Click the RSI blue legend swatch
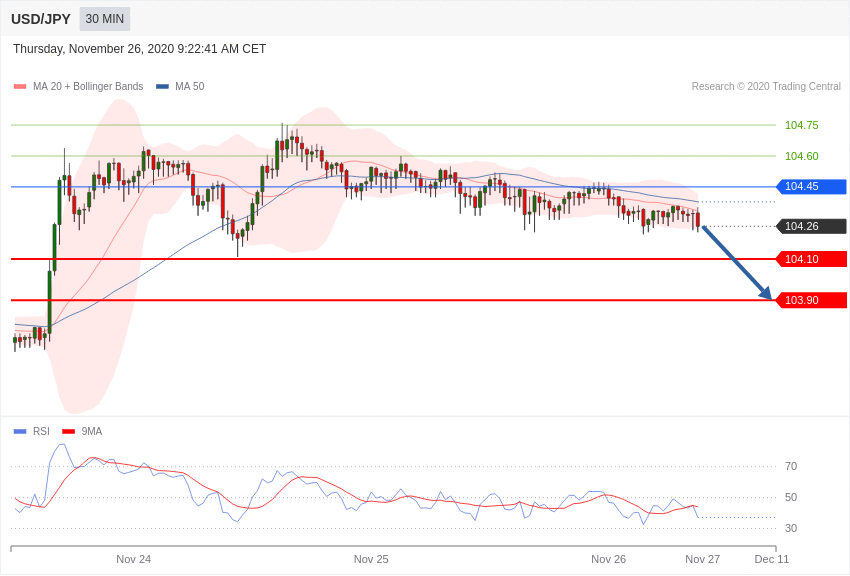This screenshot has height=576, width=850. pyautogui.click(x=20, y=432)
